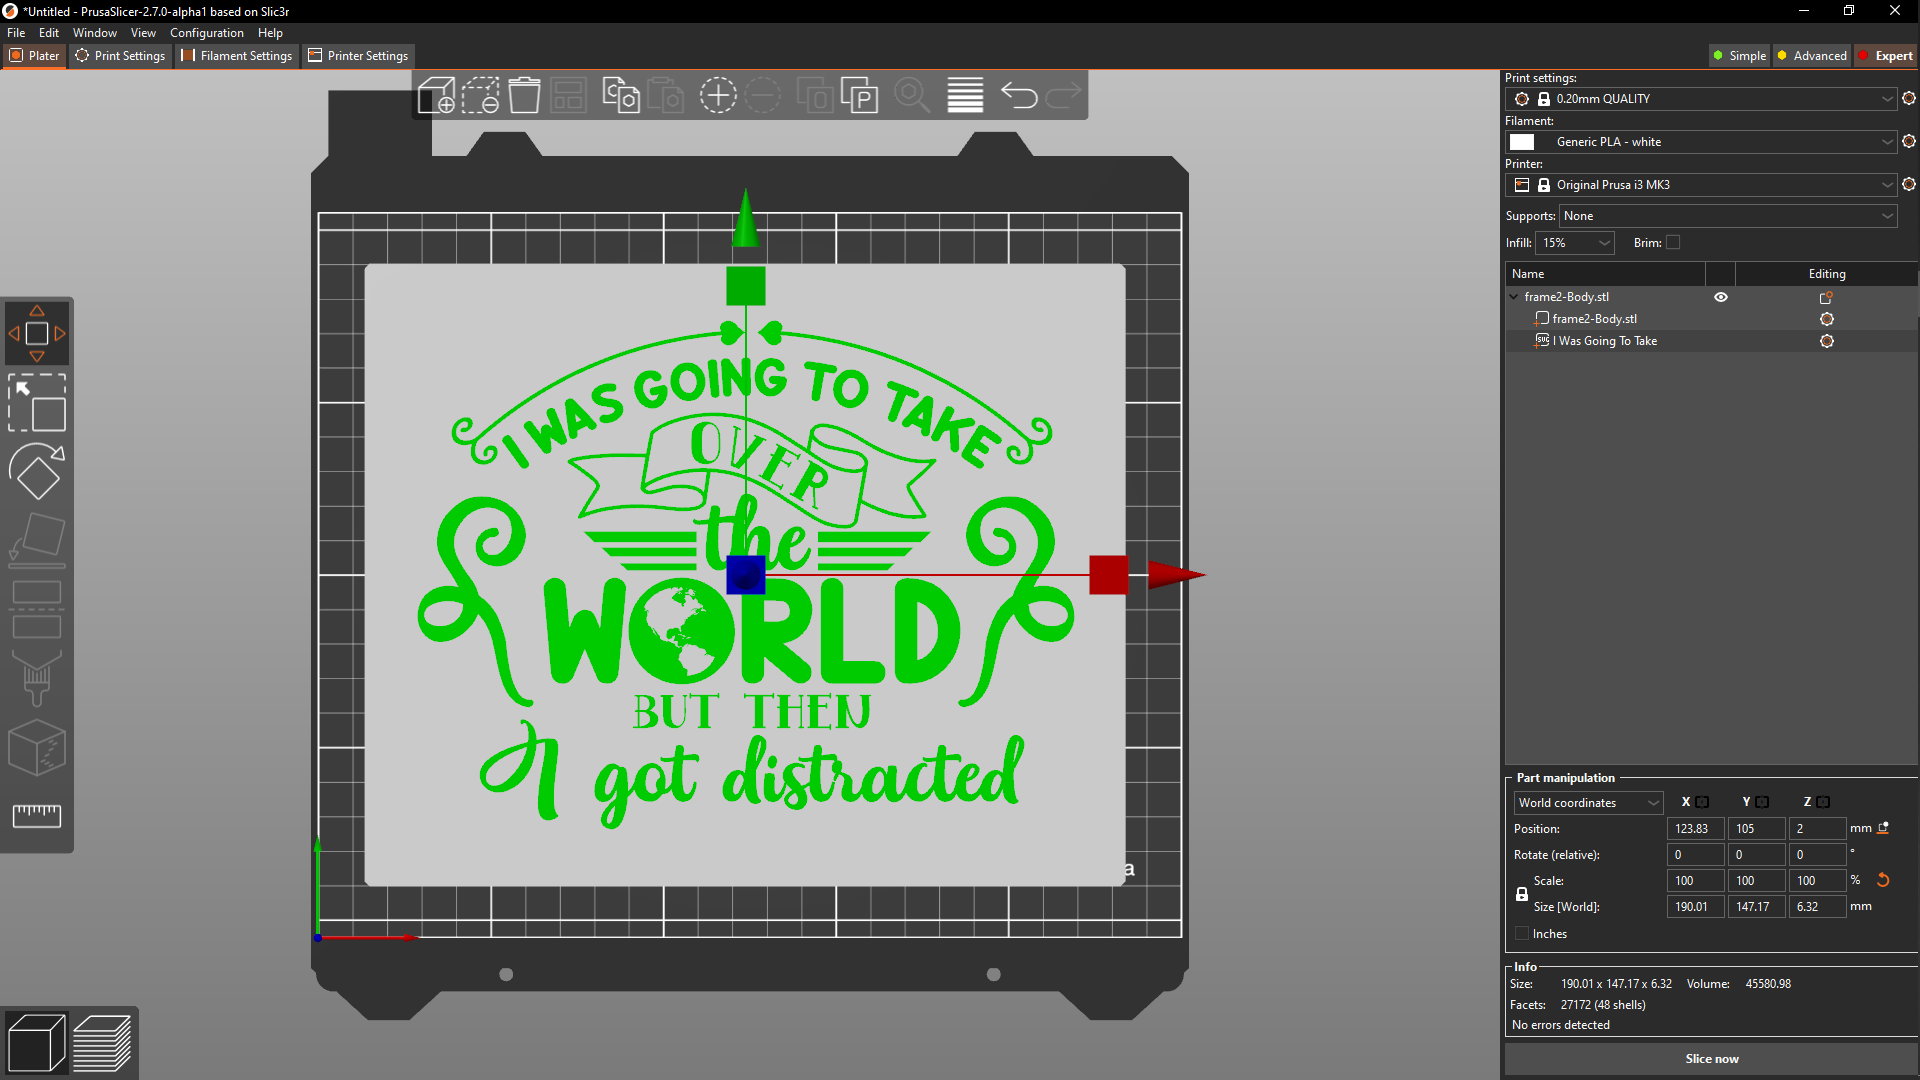Split the model to parts
Image resolution: width=1920 pixels, height=1080 pixels.
click(861, 96)
